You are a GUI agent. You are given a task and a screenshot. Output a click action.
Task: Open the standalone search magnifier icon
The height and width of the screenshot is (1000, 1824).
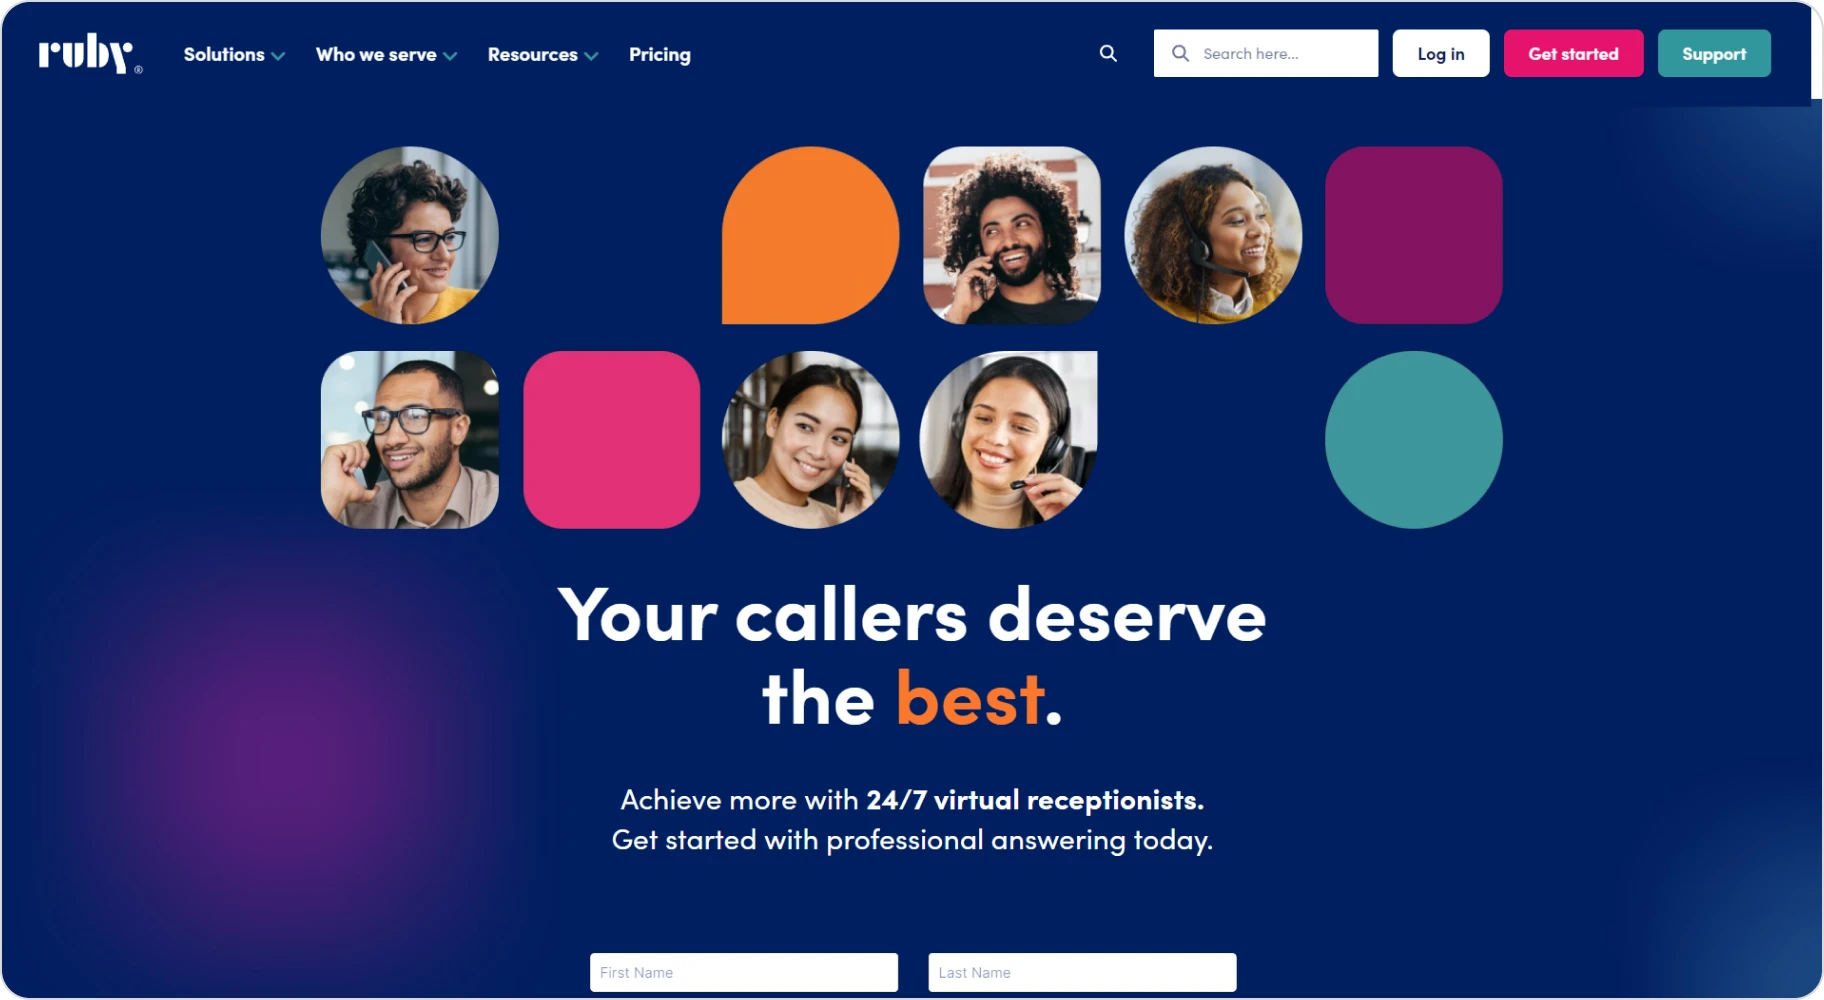coord(1108,53)
